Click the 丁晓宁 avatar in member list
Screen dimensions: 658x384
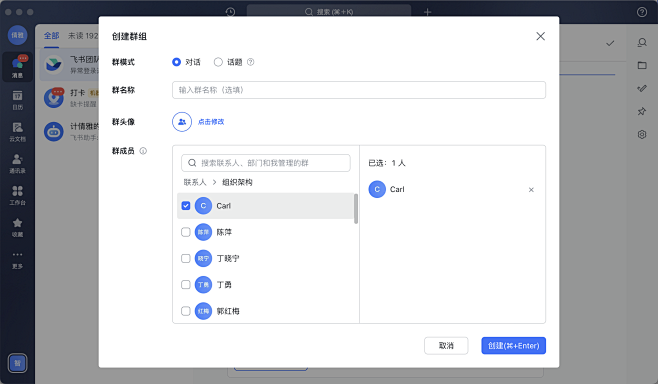coord(203,259)
